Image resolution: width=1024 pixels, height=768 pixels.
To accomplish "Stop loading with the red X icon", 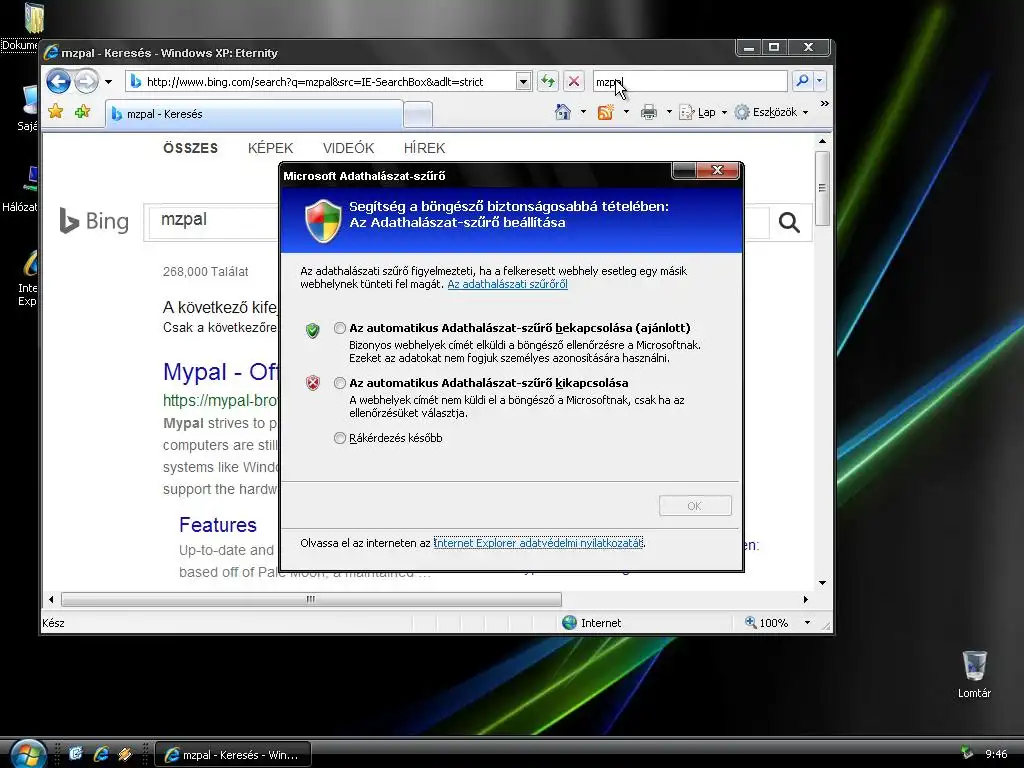I will (x=573, y=82).
